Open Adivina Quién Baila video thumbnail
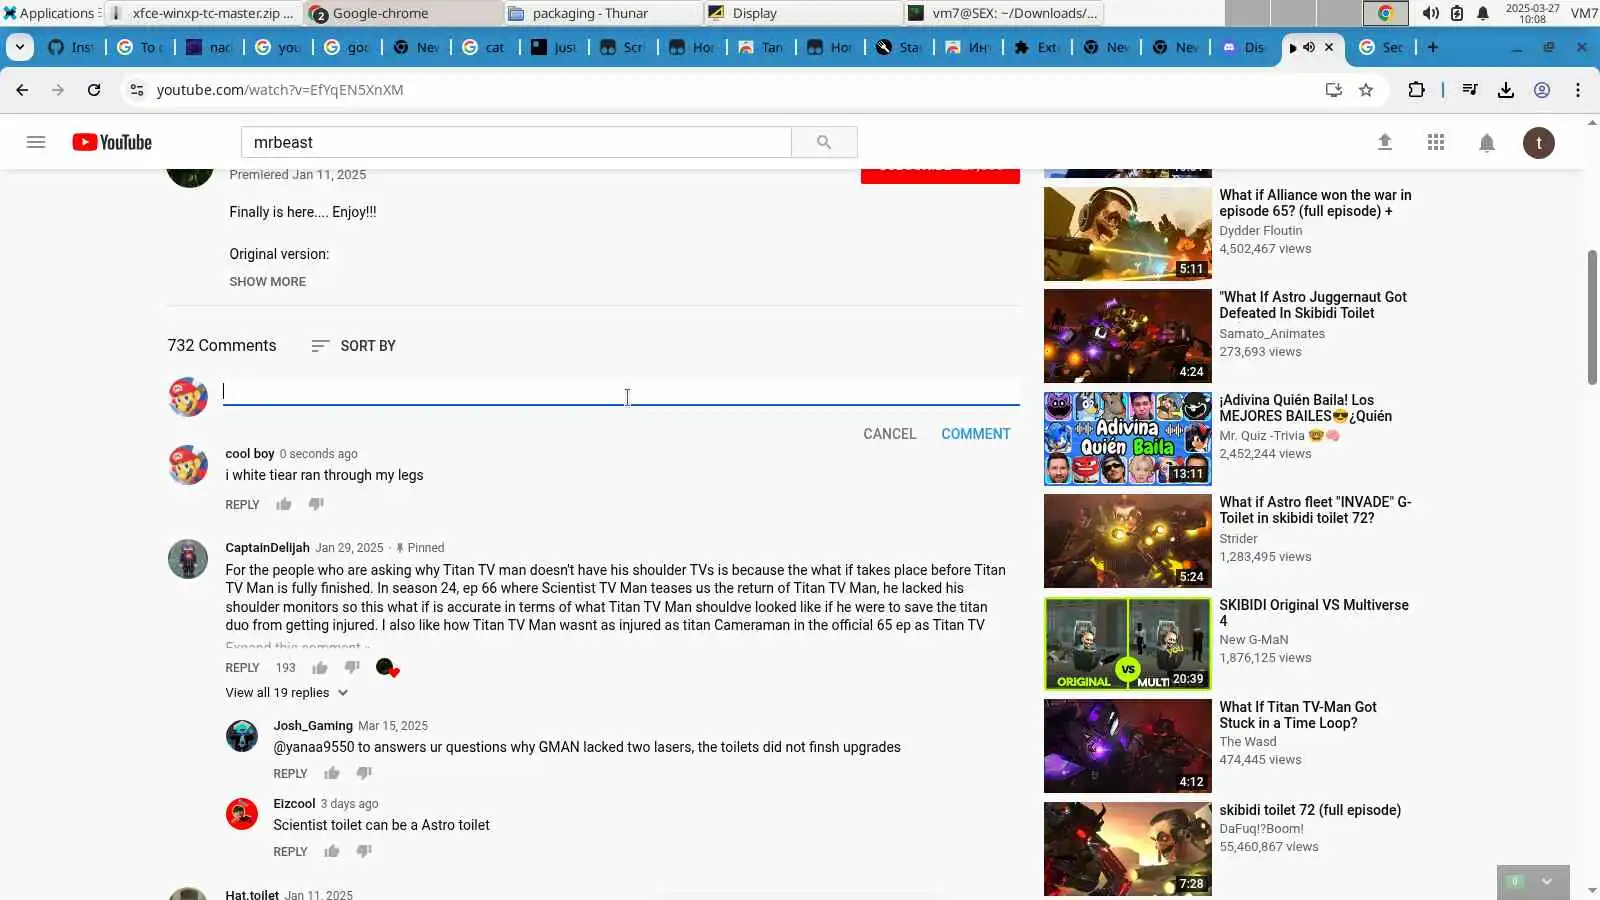 click(1128, 439)
